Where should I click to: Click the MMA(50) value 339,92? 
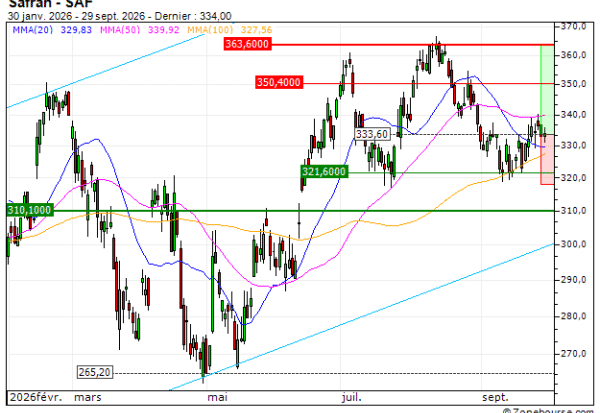163,30
